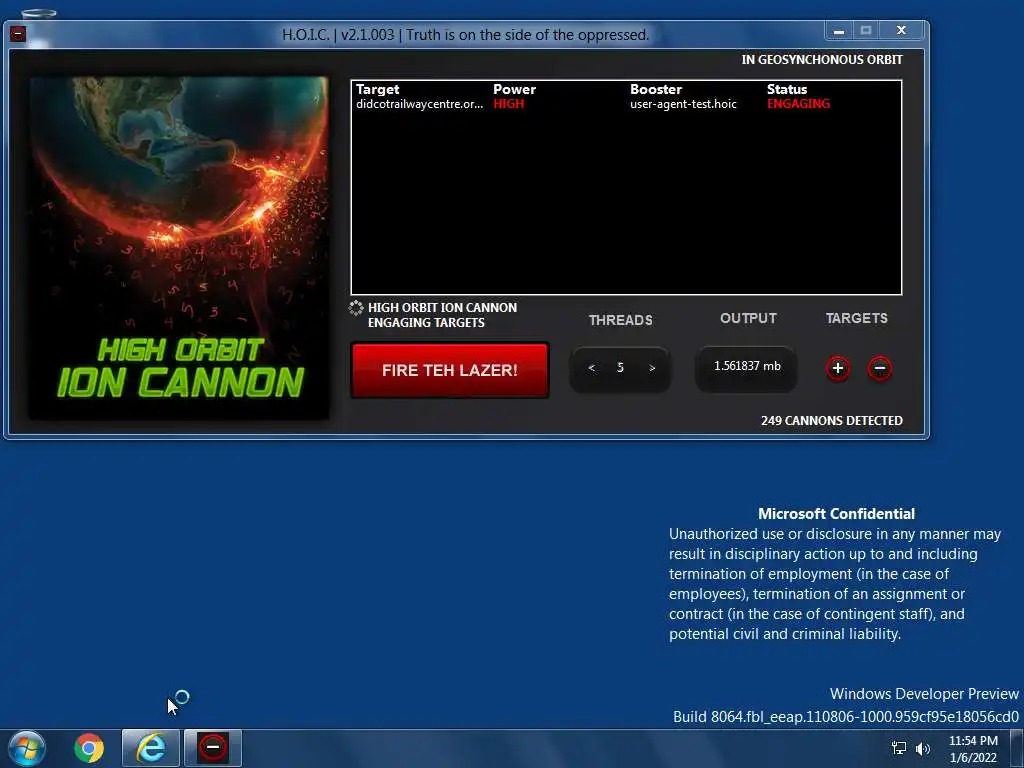Viewport: 1024px width, 768px height.
Task: Click the FIRE TEH LAZER! button
Action: [x=449, y=370]
